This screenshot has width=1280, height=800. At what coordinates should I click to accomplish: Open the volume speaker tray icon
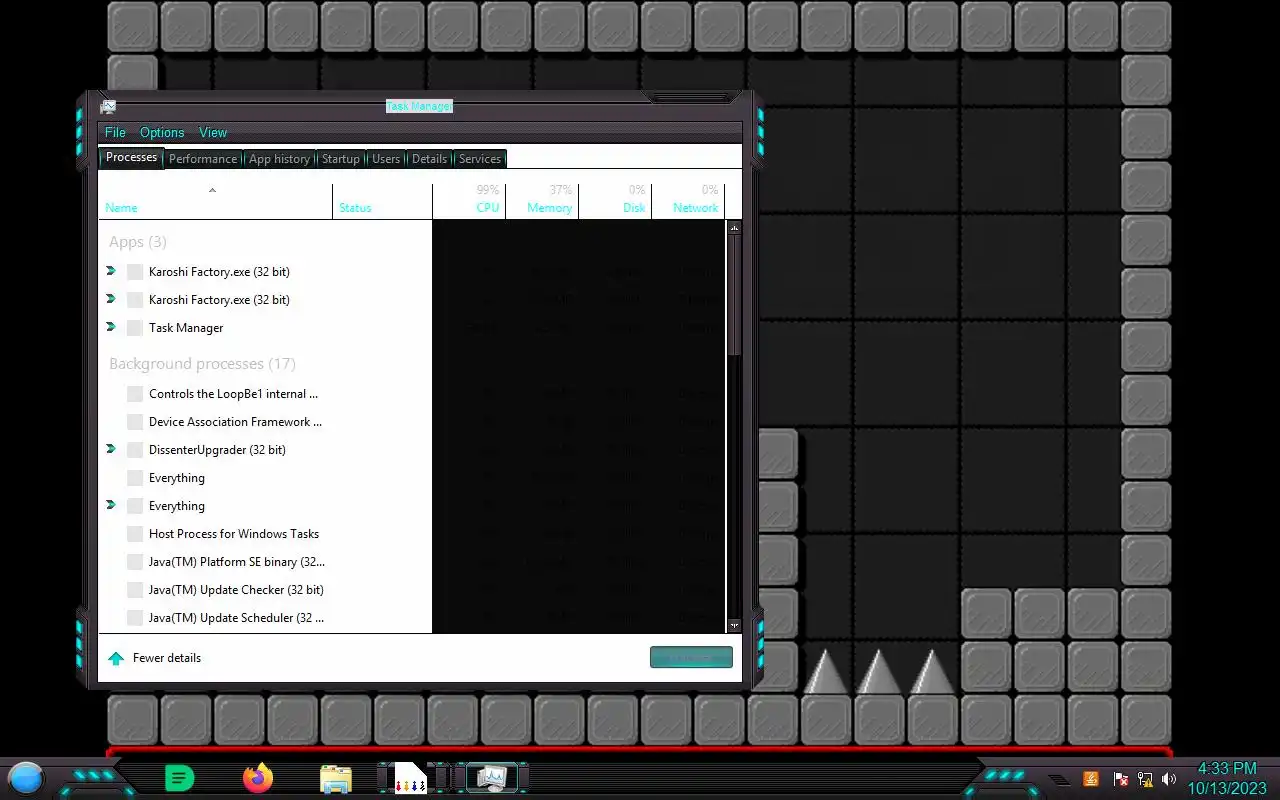pyautogui.click(x=1168, y=779)
